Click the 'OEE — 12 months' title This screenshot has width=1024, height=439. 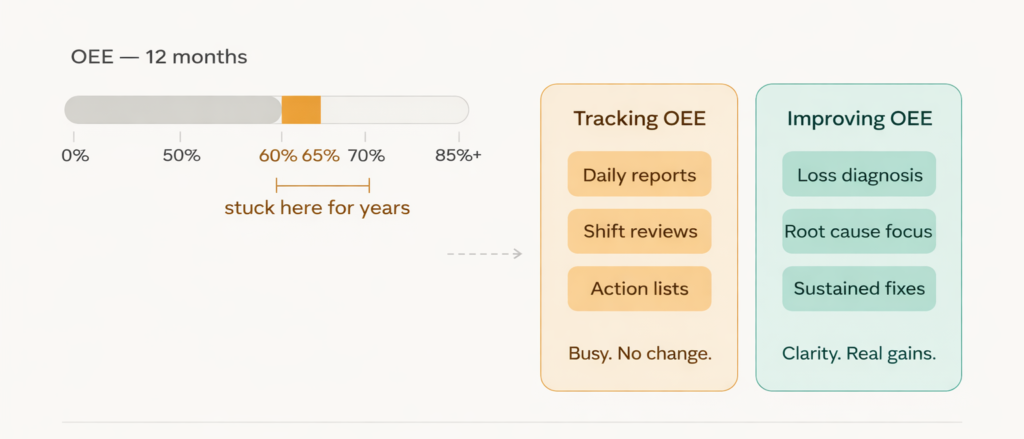point(159,57)
